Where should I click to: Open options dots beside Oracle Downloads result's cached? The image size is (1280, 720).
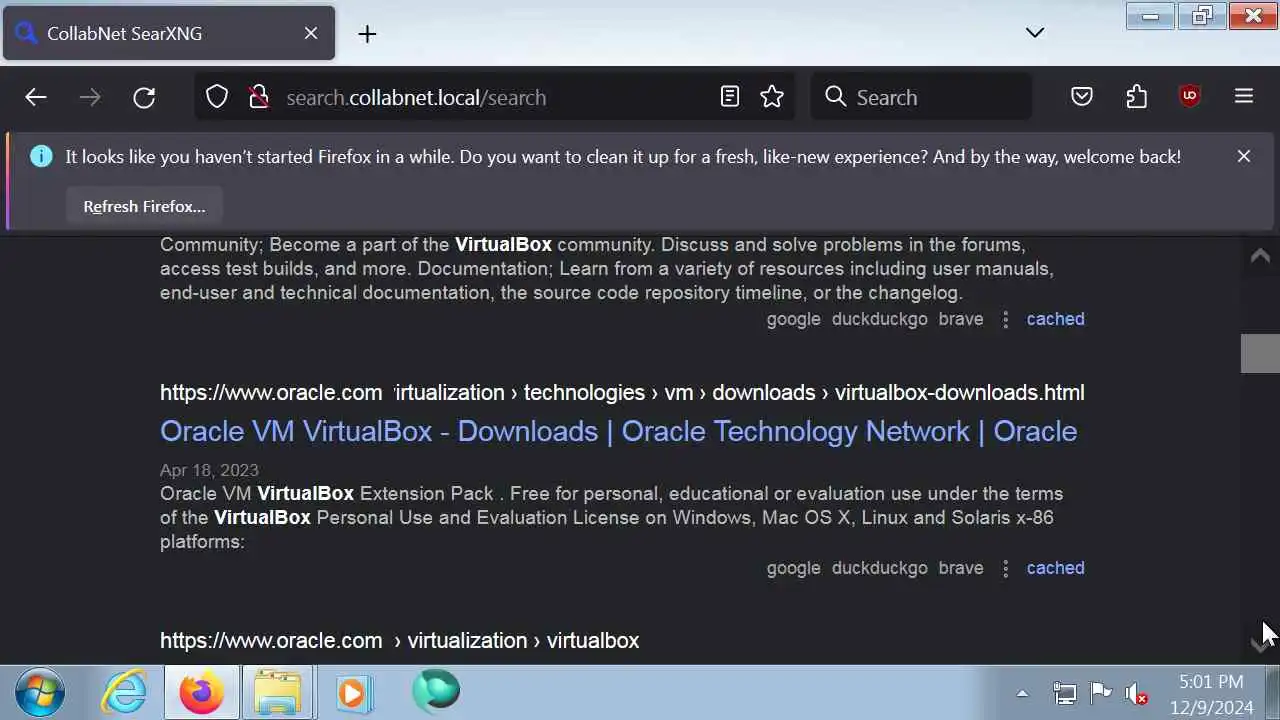tap(1005, 568)
